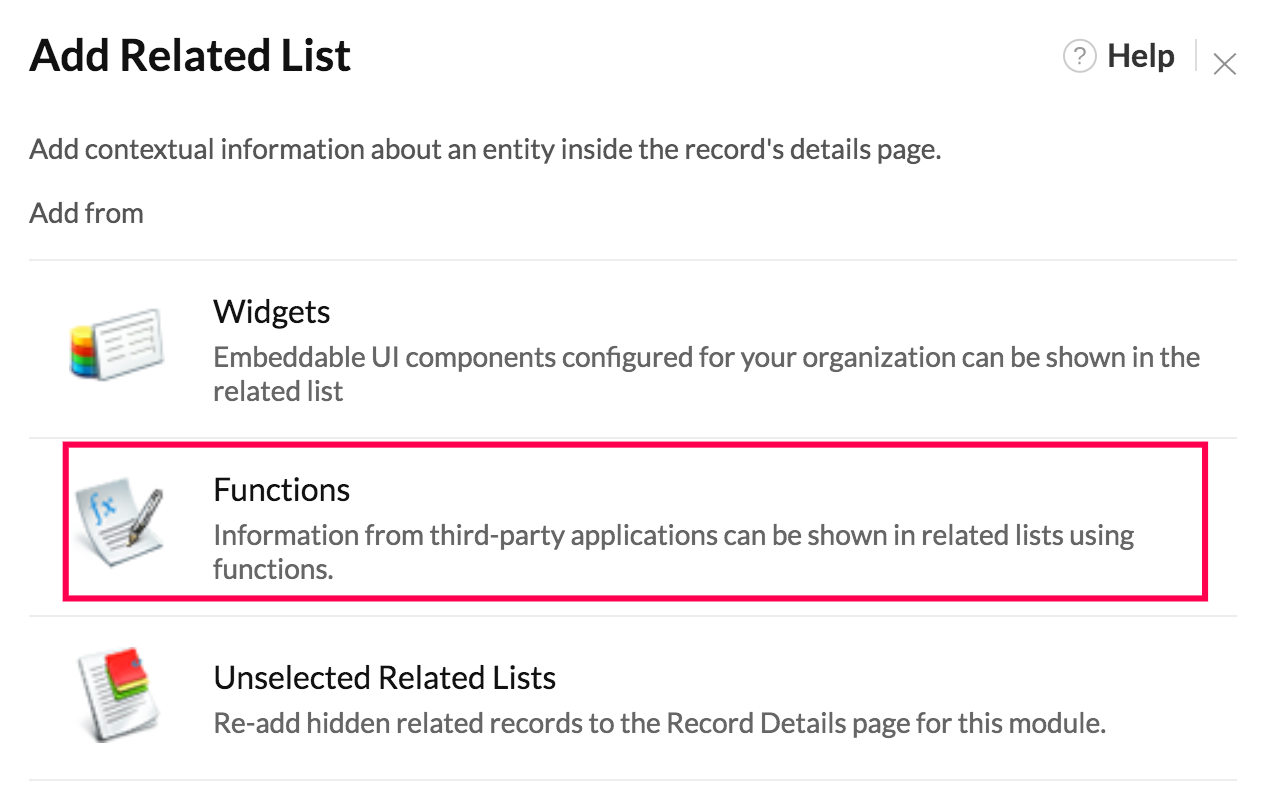1269x803 pixels.
Task: Select the Unselected Related Lists title
Action: point(385,678)
